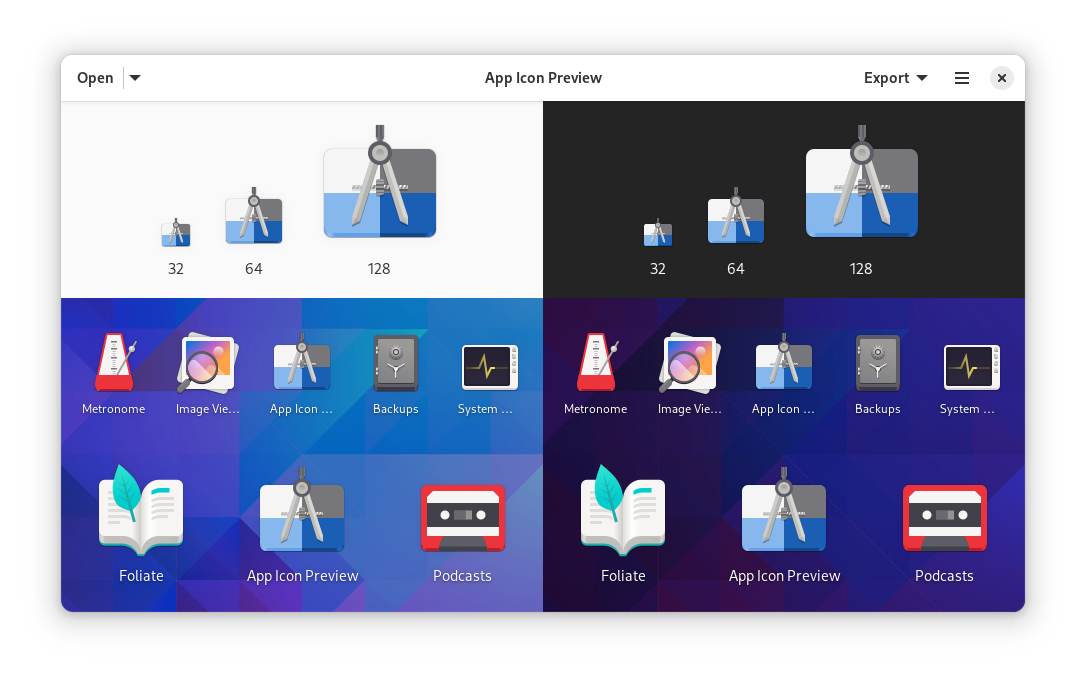Click 'Podcasts' label in dark panel
Screen dimensions: 1086x679
[944, 576]
